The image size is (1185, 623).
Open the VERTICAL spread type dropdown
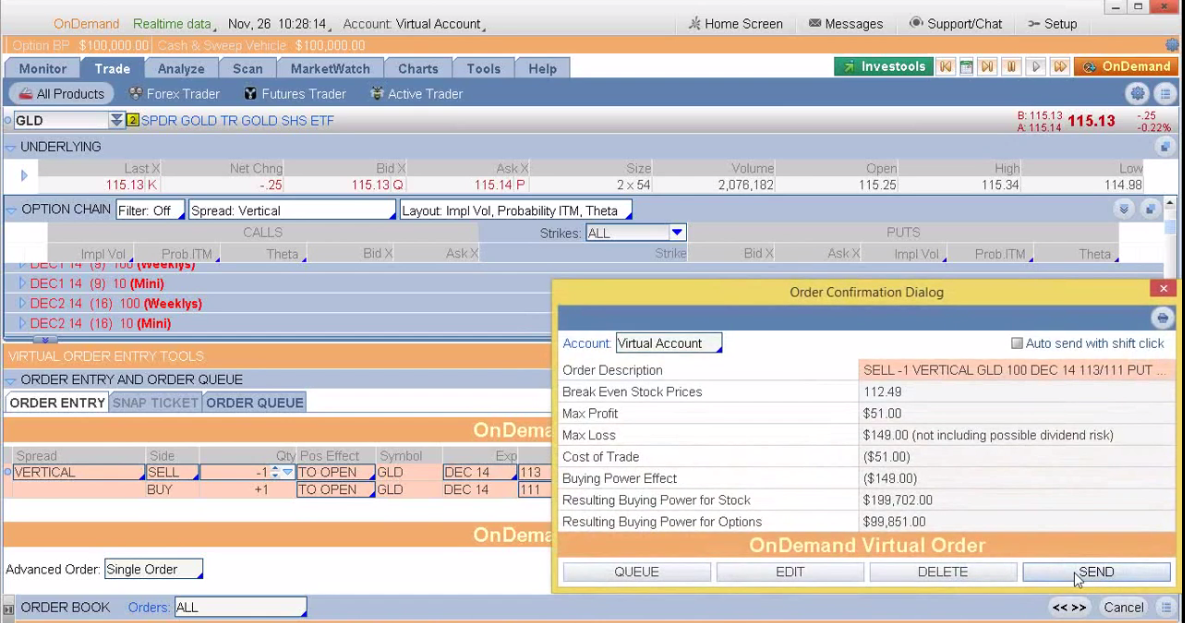click(x=79, y=473)
